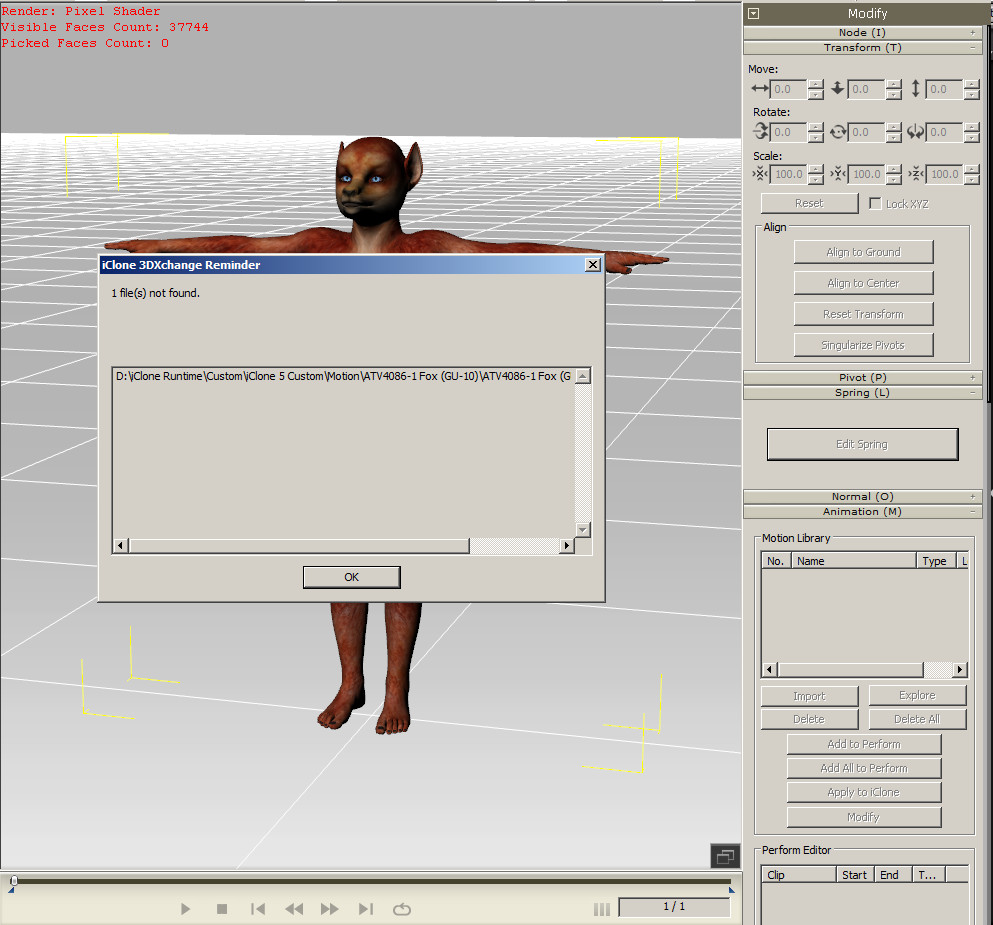
Task: Click Import in Motion Library
Action: click(x=809, y=696)
